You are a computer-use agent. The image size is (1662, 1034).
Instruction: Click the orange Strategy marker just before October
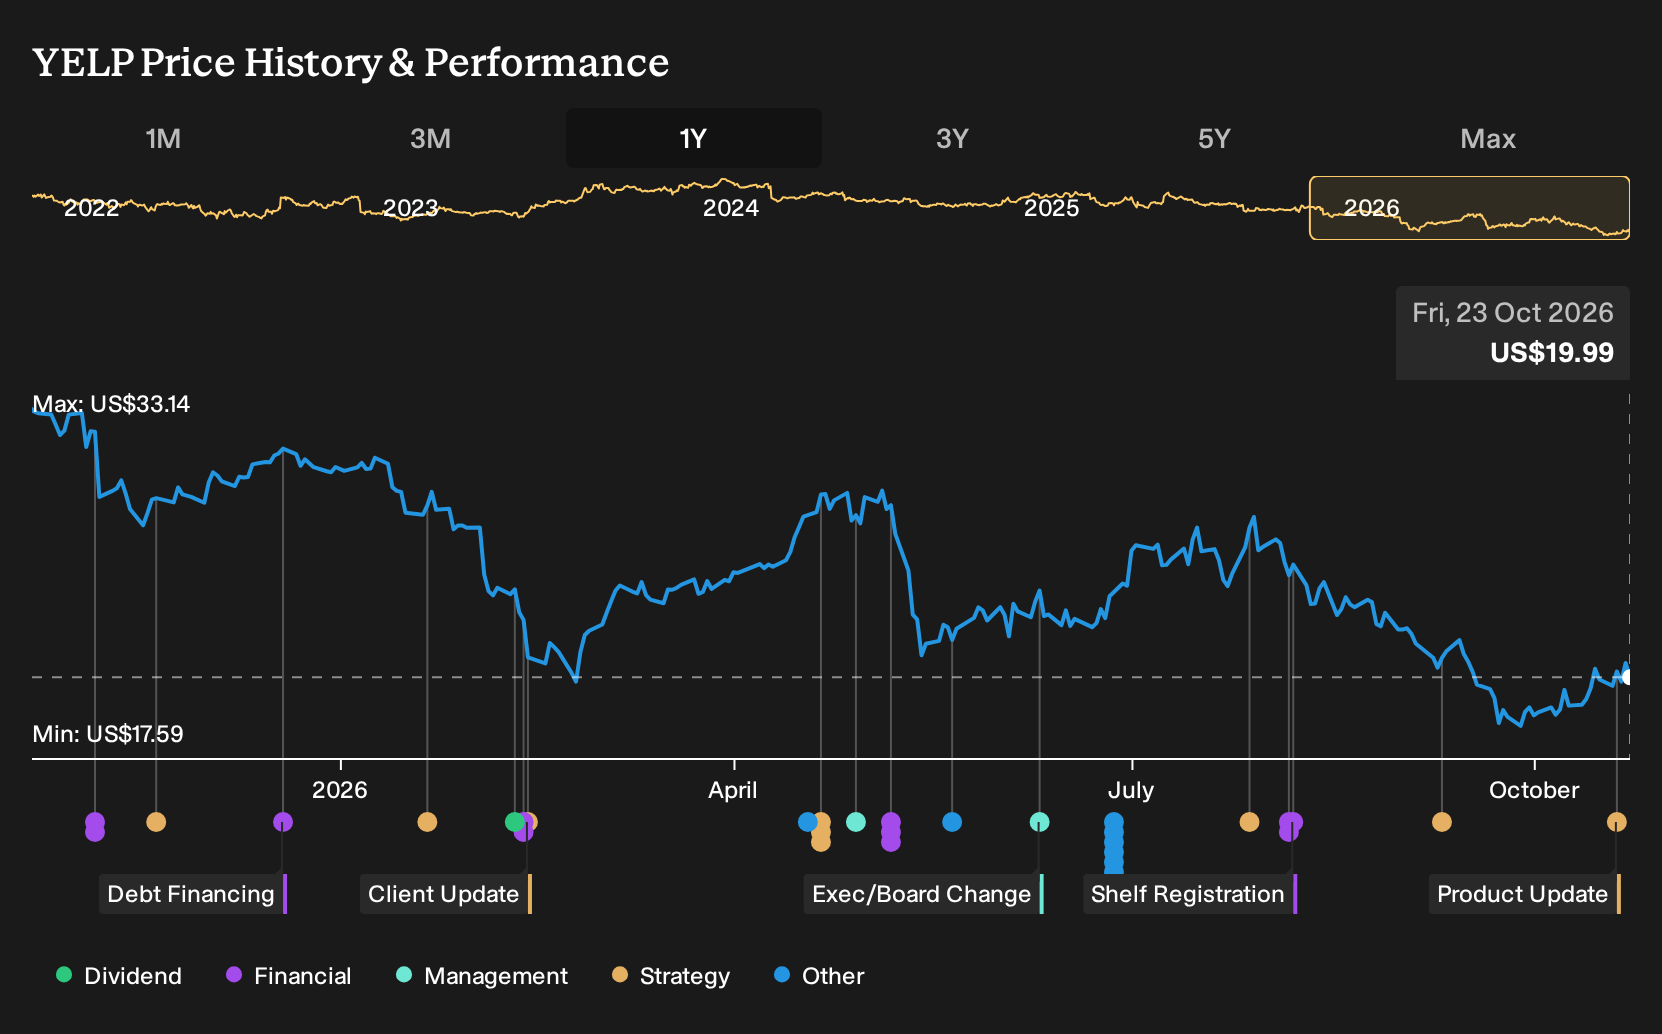pos(1442,822)
